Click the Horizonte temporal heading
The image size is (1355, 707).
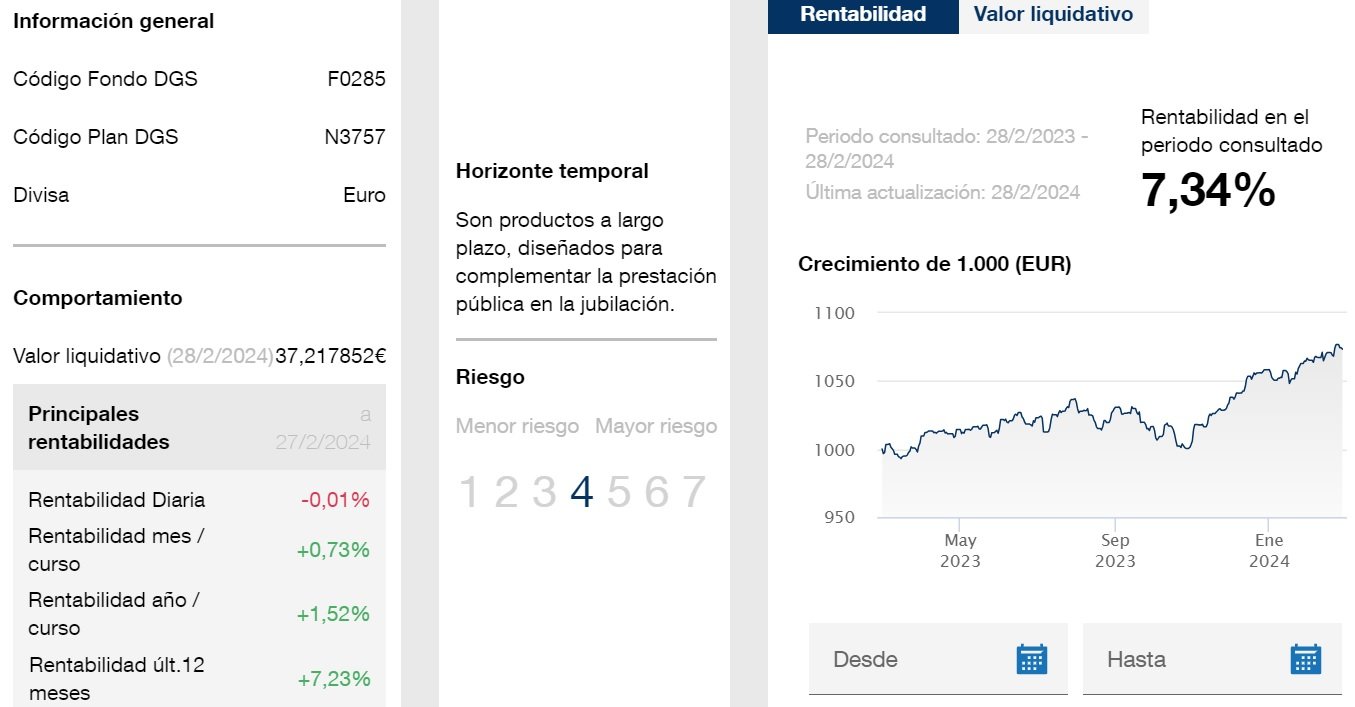click(552, 171)
